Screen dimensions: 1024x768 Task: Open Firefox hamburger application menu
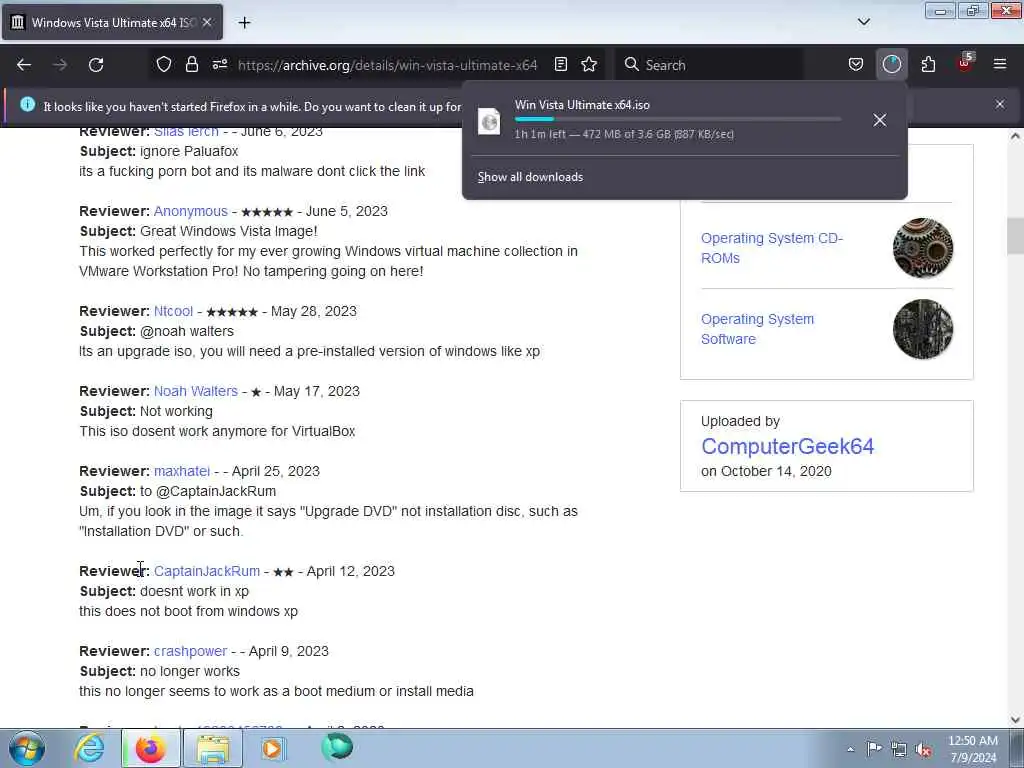coord(1000,65)
